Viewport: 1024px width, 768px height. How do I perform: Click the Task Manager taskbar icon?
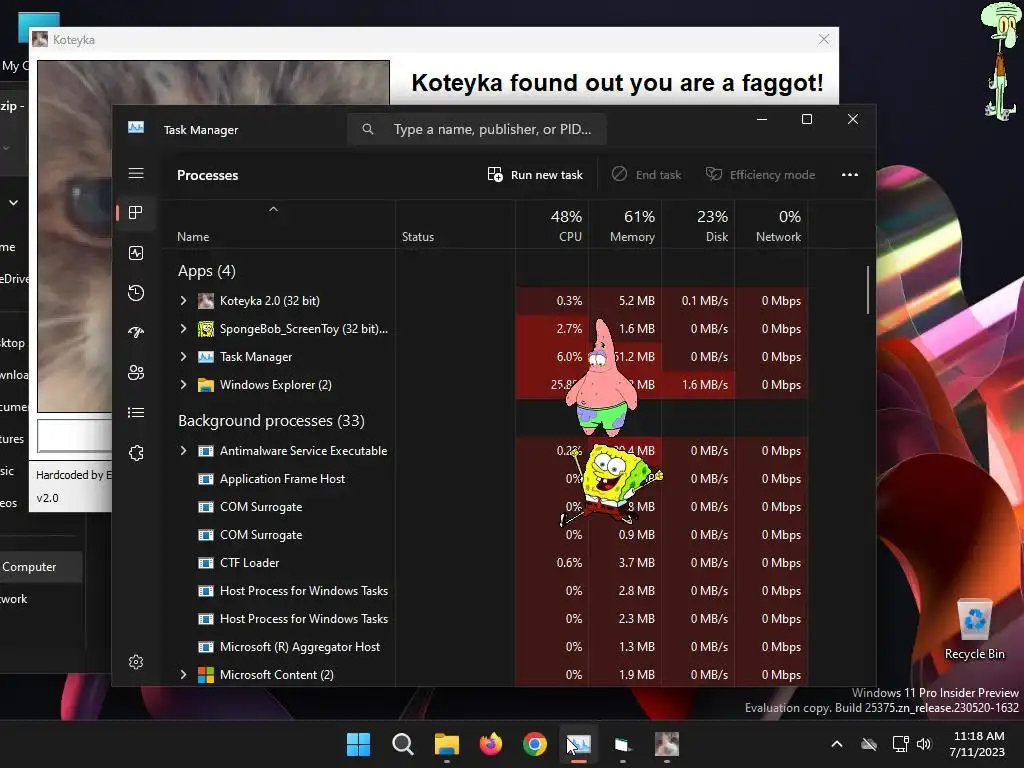tap(579, 744)
